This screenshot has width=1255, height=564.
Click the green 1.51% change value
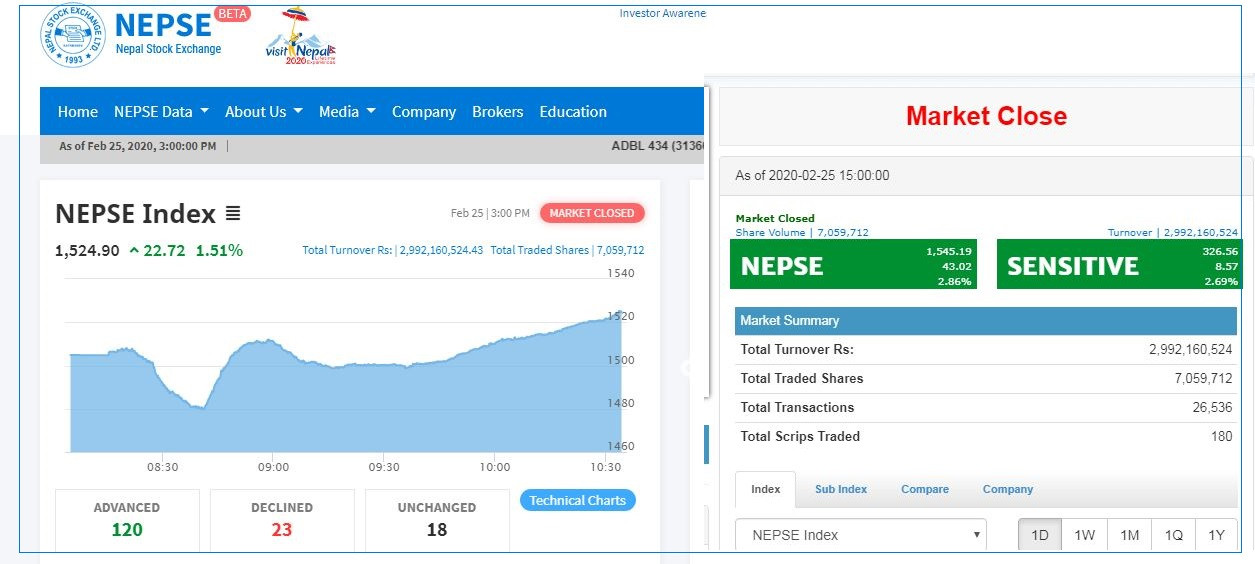pos(219,250)
